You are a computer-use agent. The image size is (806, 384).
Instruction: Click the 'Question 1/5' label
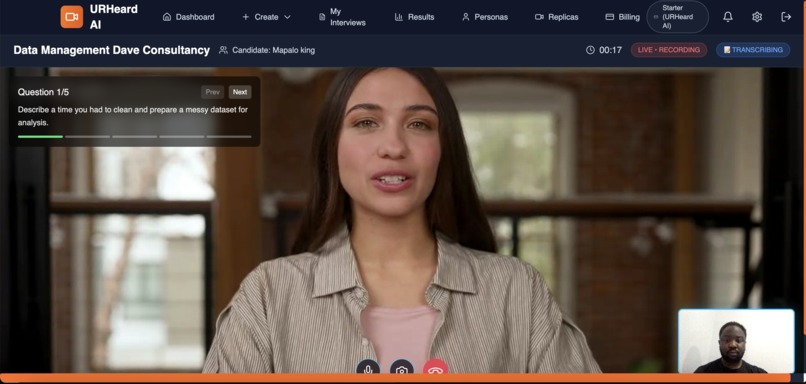[43, 92]
